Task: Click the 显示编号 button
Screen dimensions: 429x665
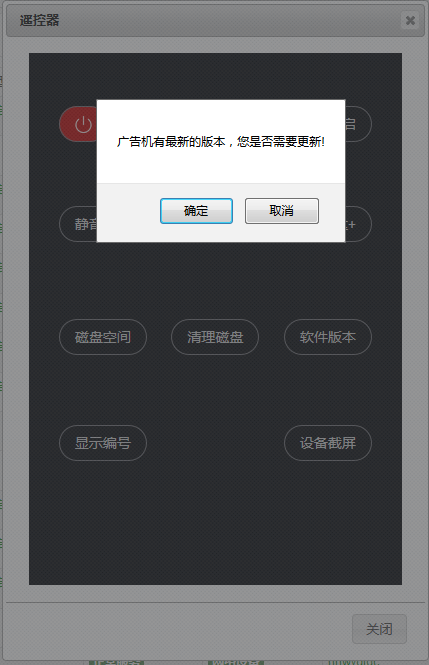Action: point(103,443)
